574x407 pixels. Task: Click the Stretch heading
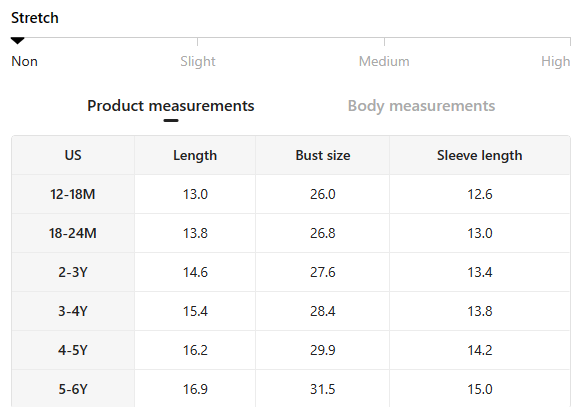click(x=35, y=18)
